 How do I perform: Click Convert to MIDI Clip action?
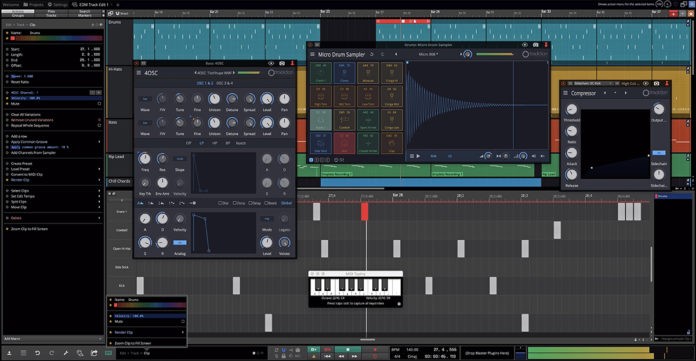point(26,175)
